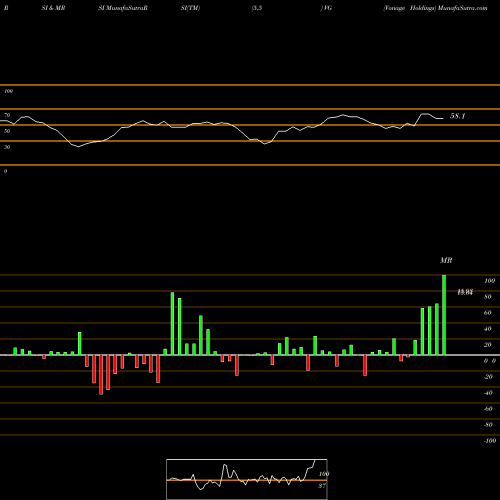This screenshot has width=500, height=500.
Task: Select the 'SI MunafaSutraR' header text
Action: [123, 8]
